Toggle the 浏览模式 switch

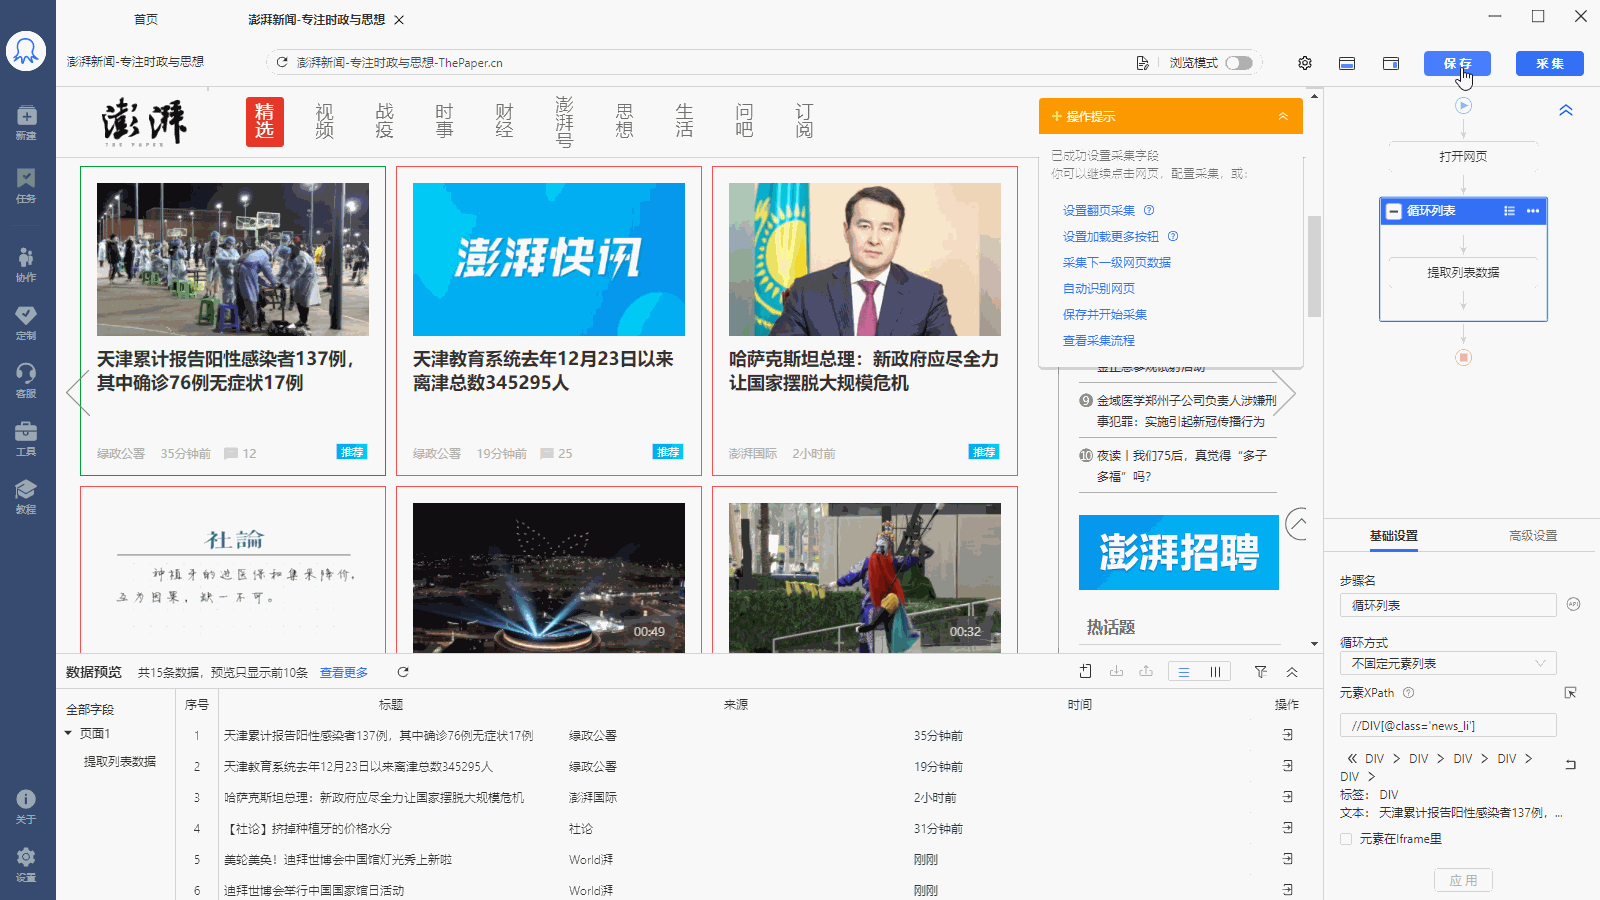coord(1239,63)
